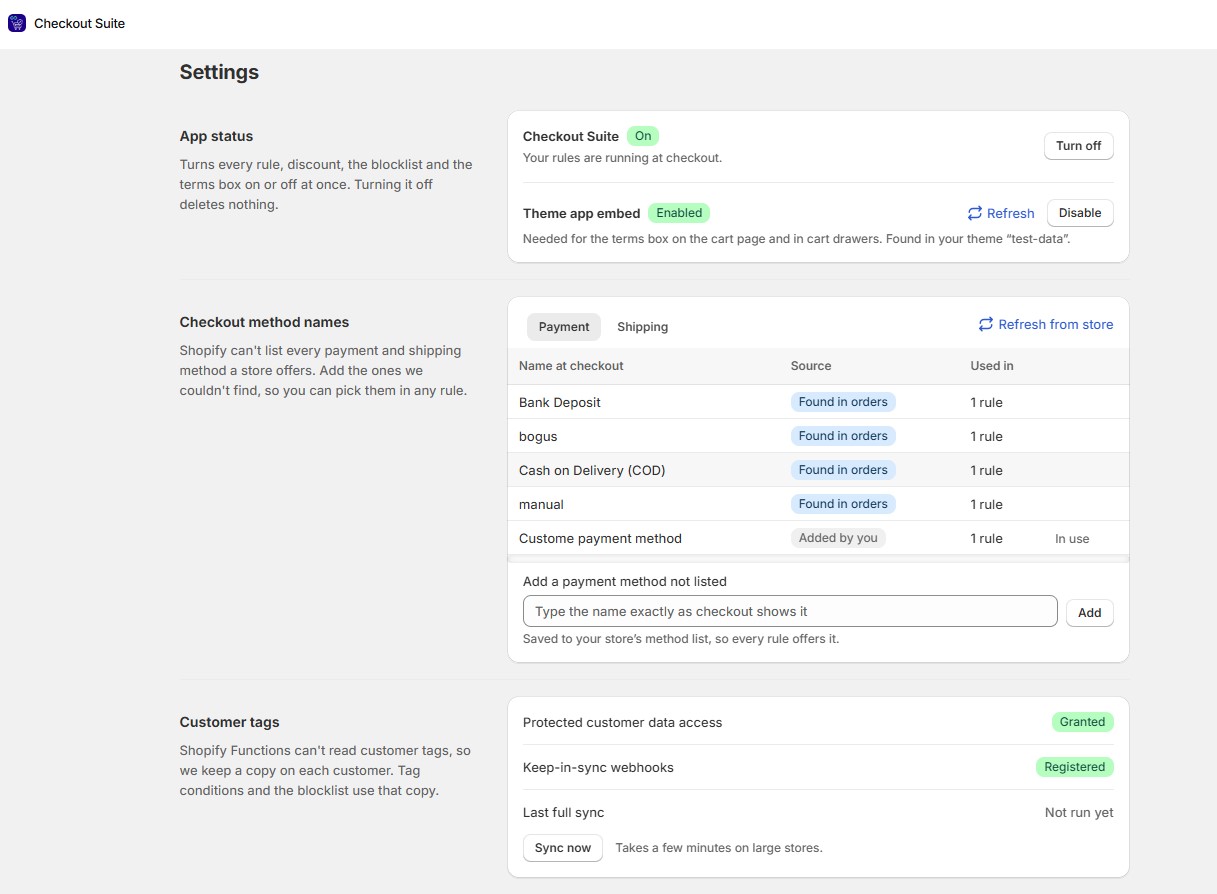
Task: Click the Source column header
Action: [811, 366]
